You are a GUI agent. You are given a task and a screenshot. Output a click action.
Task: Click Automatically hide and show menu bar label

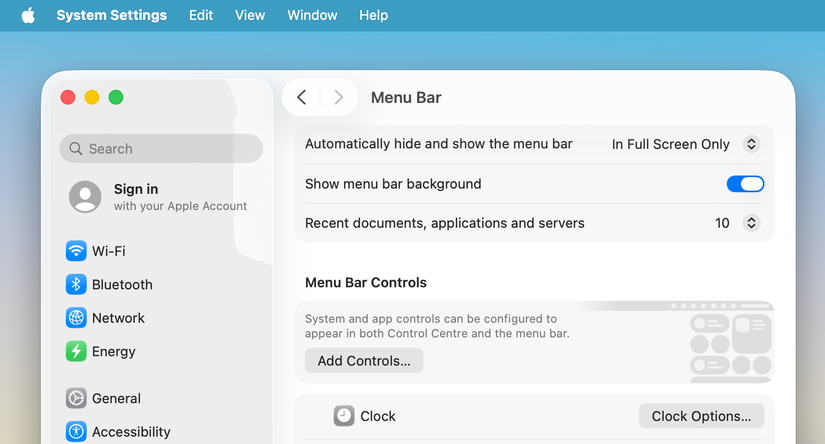click(439, 144)
